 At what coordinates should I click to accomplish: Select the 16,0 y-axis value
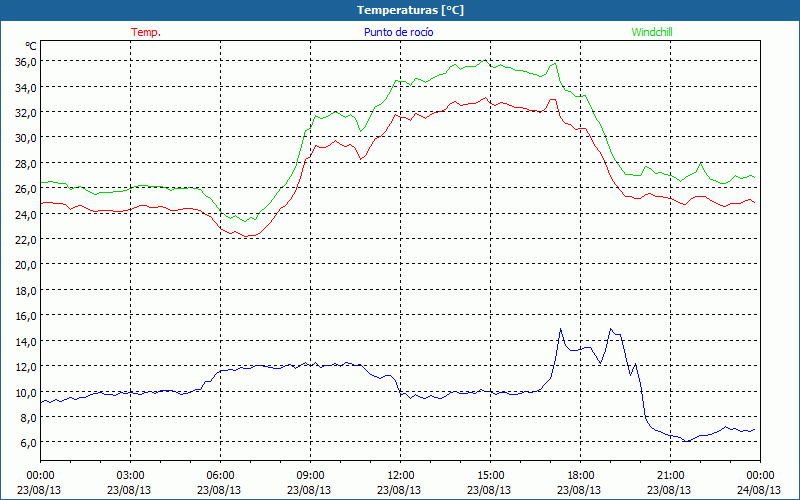click(27, 316)
